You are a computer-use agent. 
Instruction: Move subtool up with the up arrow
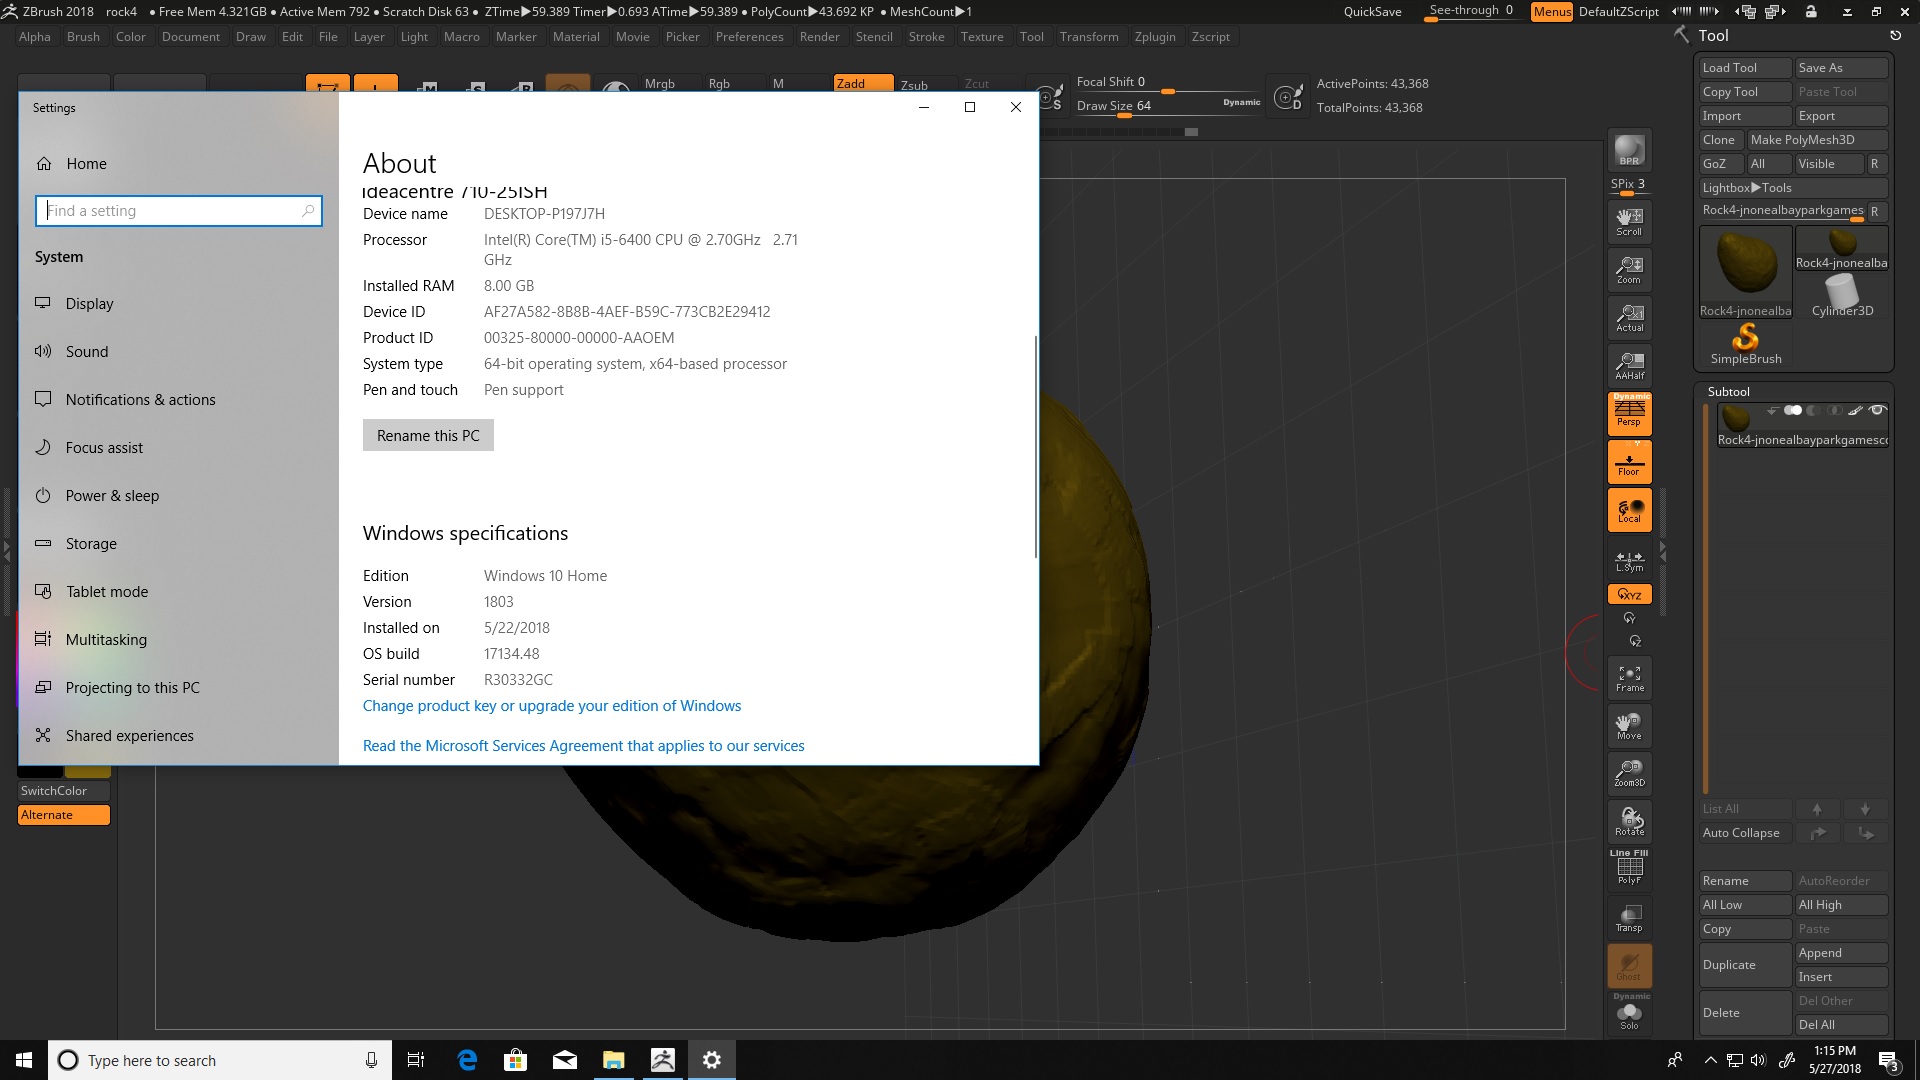point(1817,809)
